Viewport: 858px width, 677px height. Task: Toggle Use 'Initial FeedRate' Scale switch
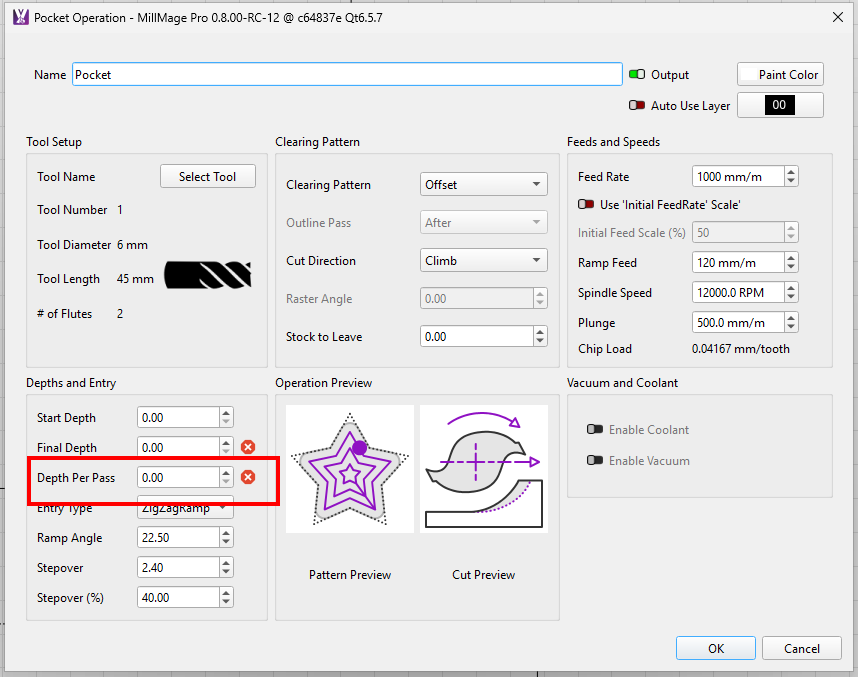586,204
